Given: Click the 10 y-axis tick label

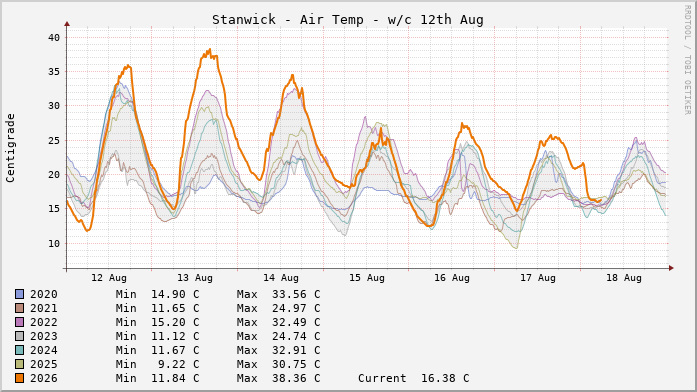Looking at the screenshot, I should click(54, 244).
